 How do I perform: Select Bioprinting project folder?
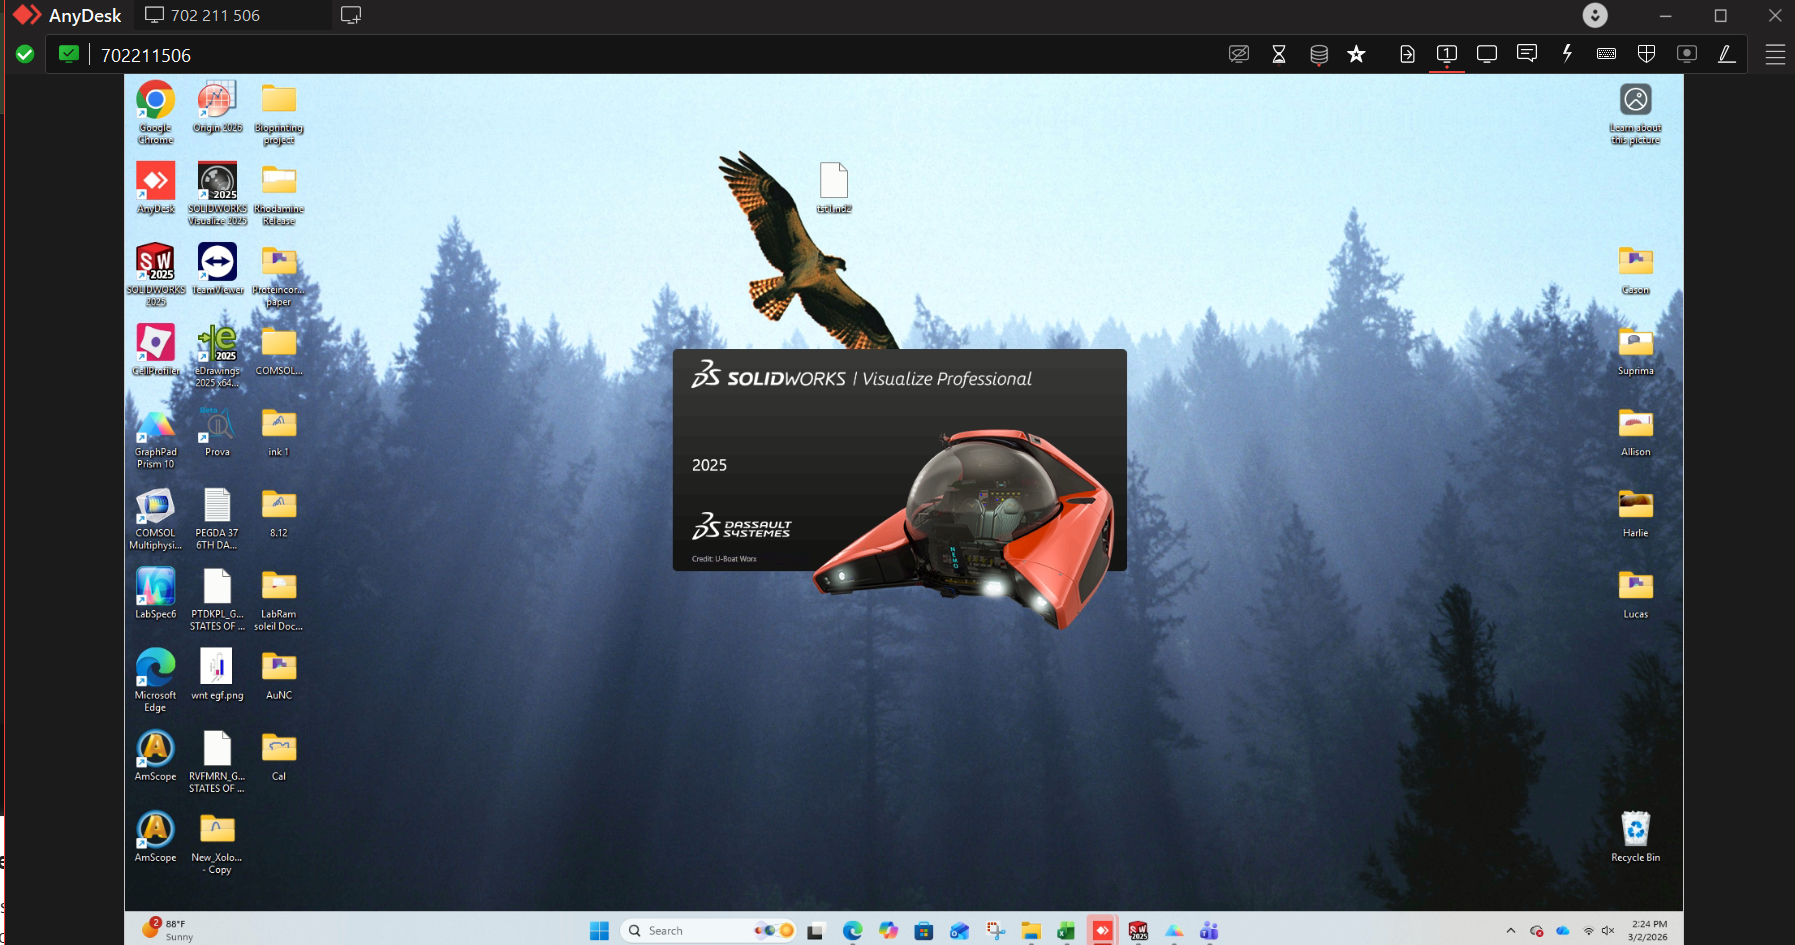(279, 113)
